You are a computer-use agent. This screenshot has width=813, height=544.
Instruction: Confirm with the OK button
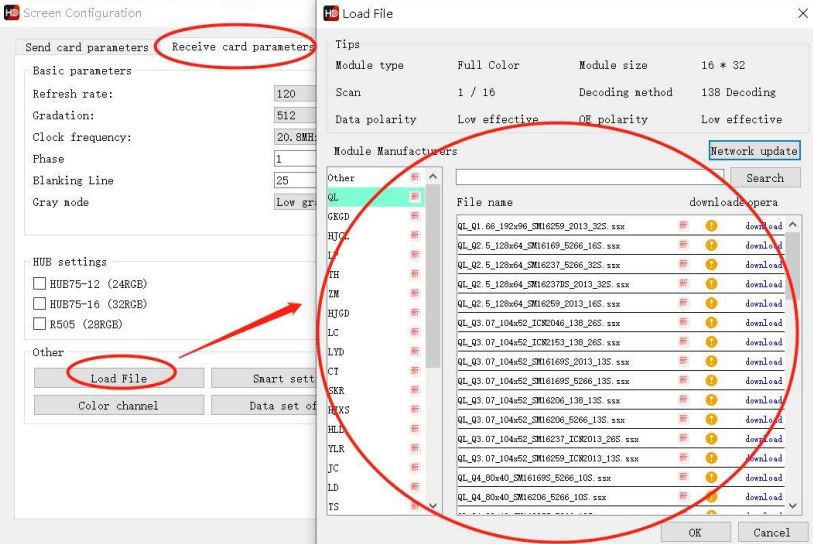coord(695,533)
